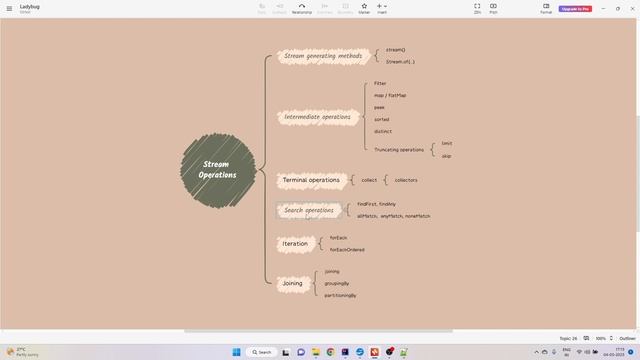The image size is (640, 360).
Task: Open the hamburger menu
Action: (9, 9)
